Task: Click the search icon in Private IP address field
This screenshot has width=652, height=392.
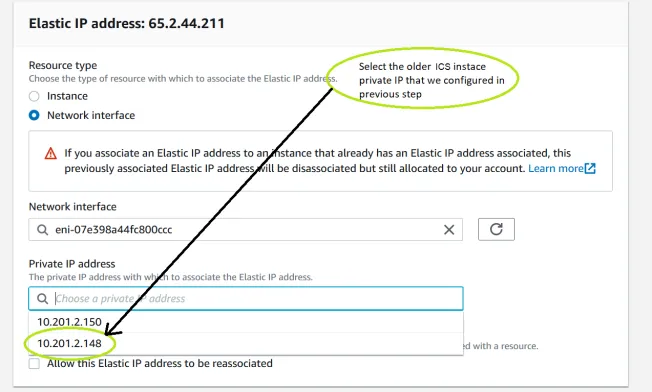Action: pos(42,298)
